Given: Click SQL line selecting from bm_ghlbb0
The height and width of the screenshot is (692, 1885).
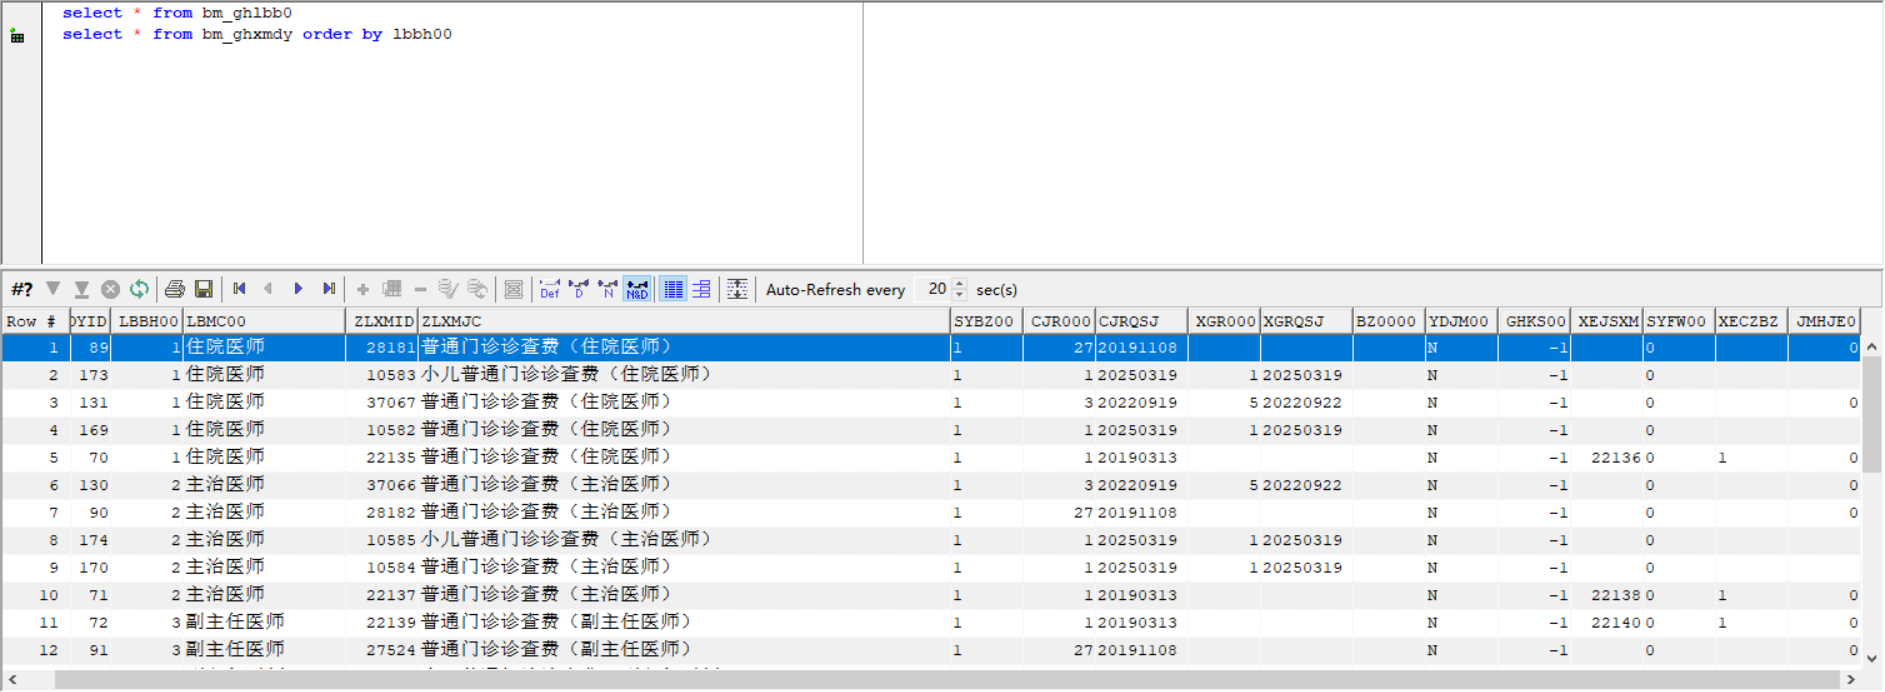Looking at the screenshot, I should (x=177, y=13).
